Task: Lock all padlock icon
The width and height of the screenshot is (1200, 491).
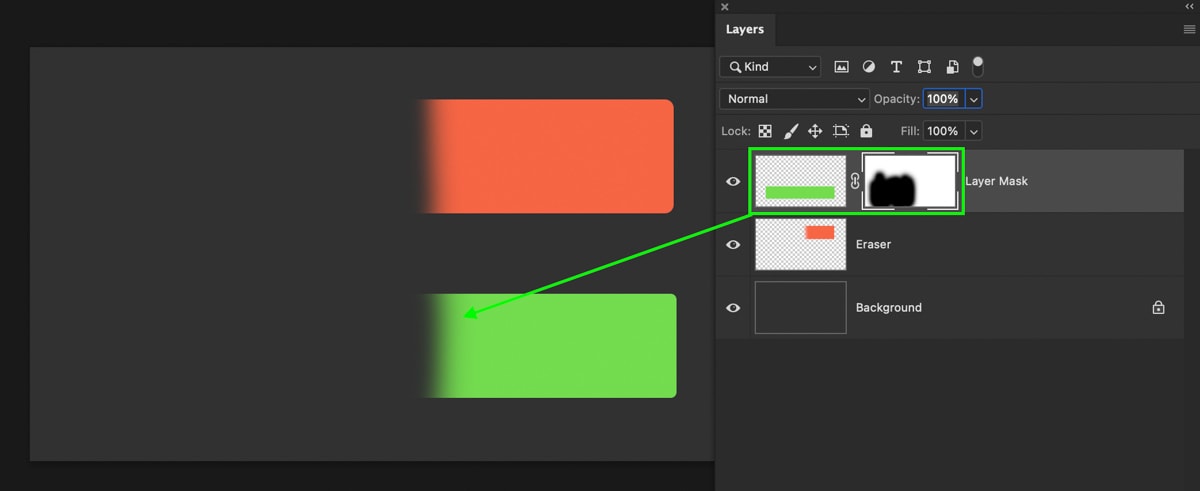Action: tap(866, 131)
